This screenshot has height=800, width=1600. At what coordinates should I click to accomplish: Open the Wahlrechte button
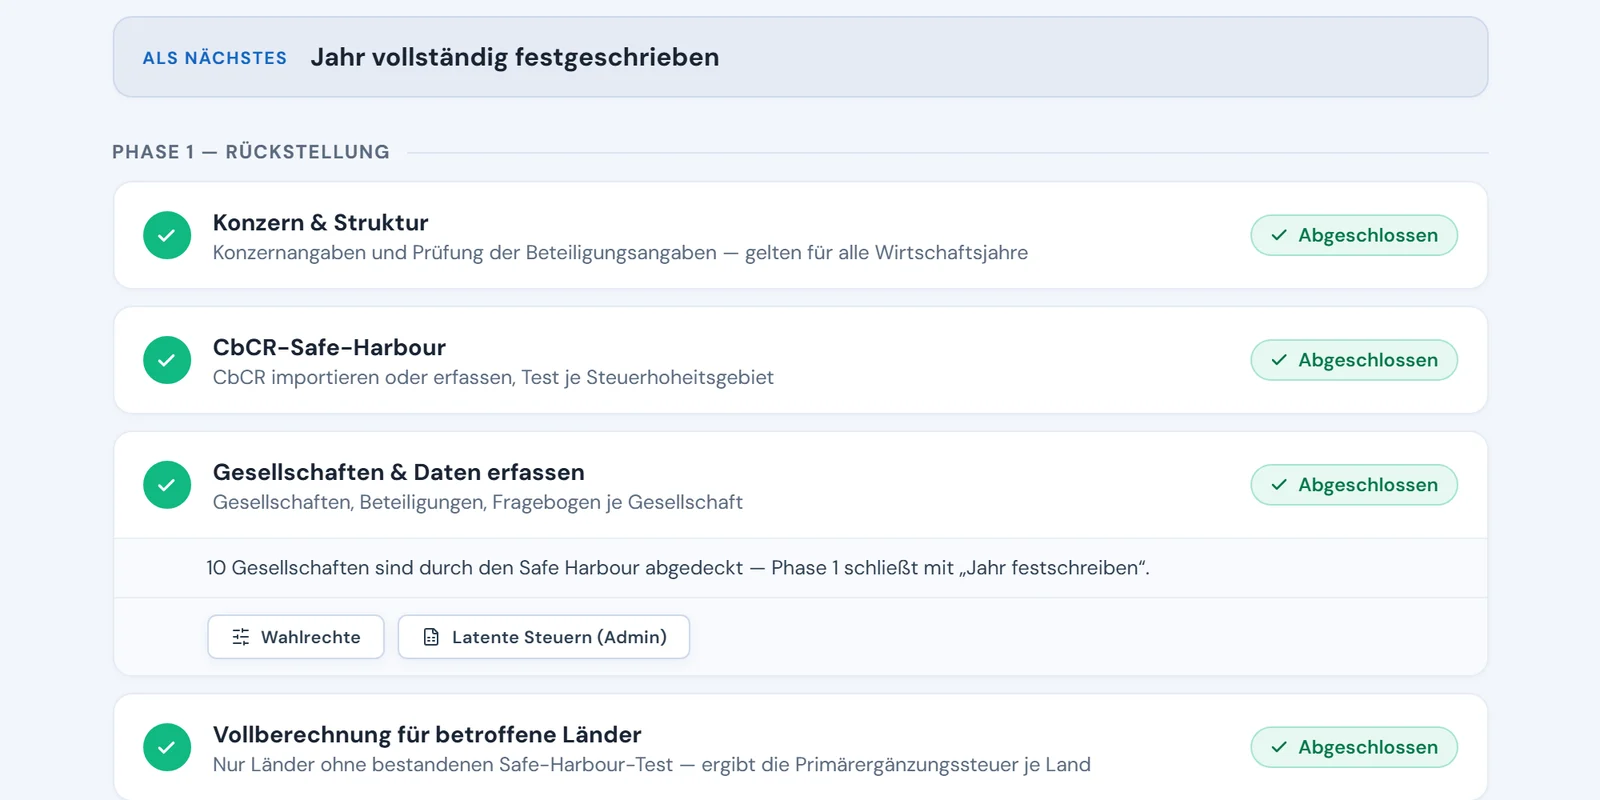coord(296,637)
